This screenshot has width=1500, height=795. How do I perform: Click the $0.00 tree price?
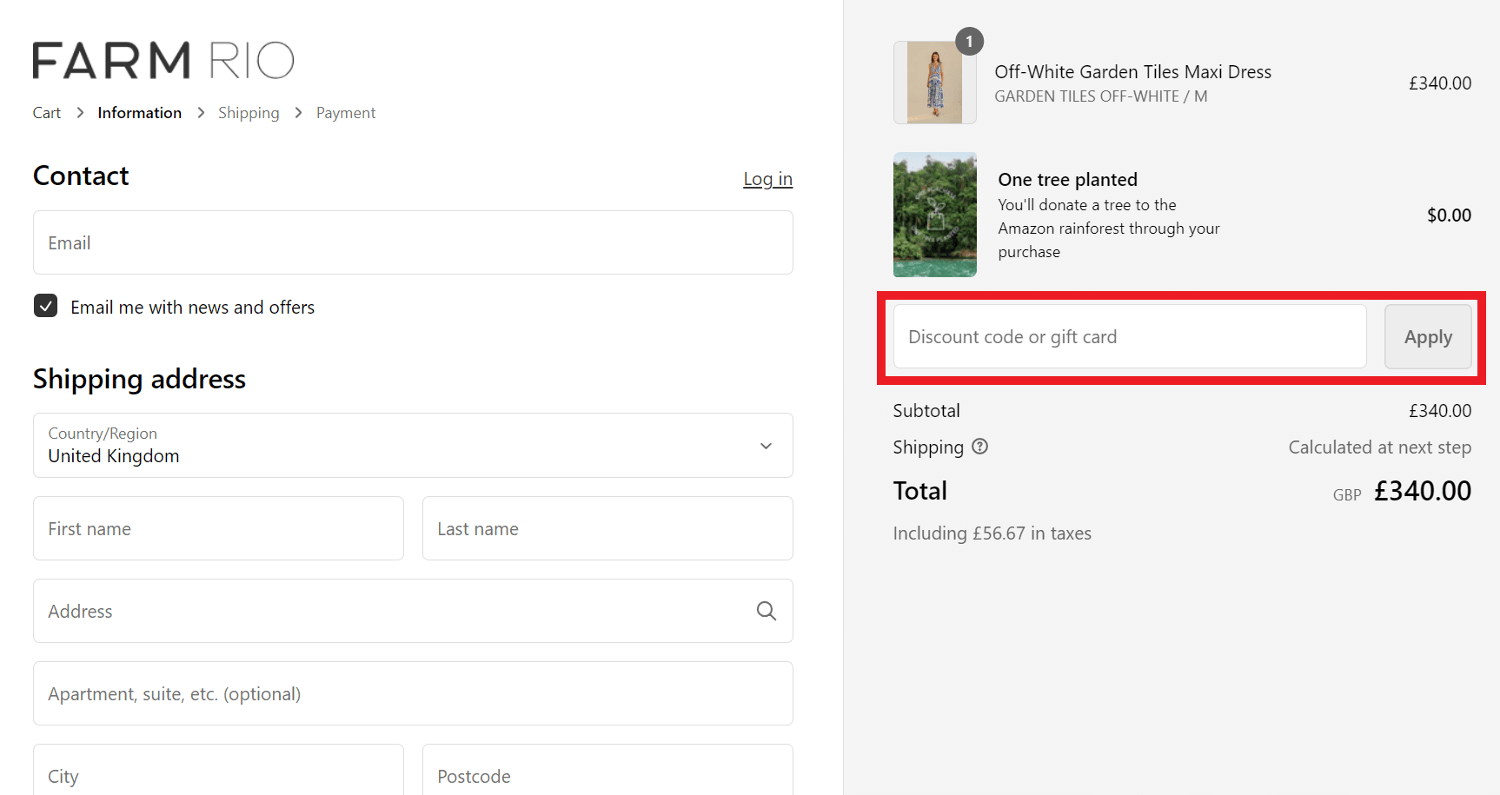(1449, 215)
